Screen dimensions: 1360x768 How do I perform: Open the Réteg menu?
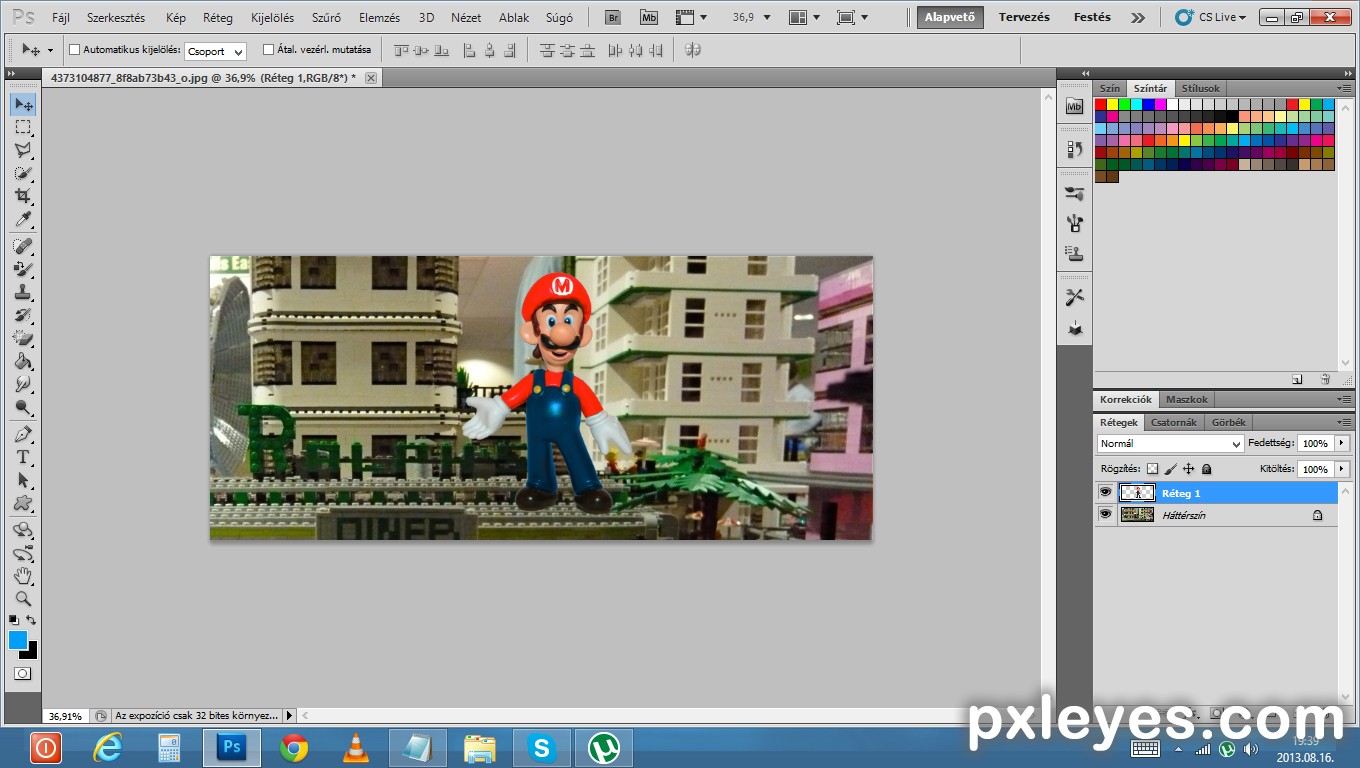click(x=218, y=18)
